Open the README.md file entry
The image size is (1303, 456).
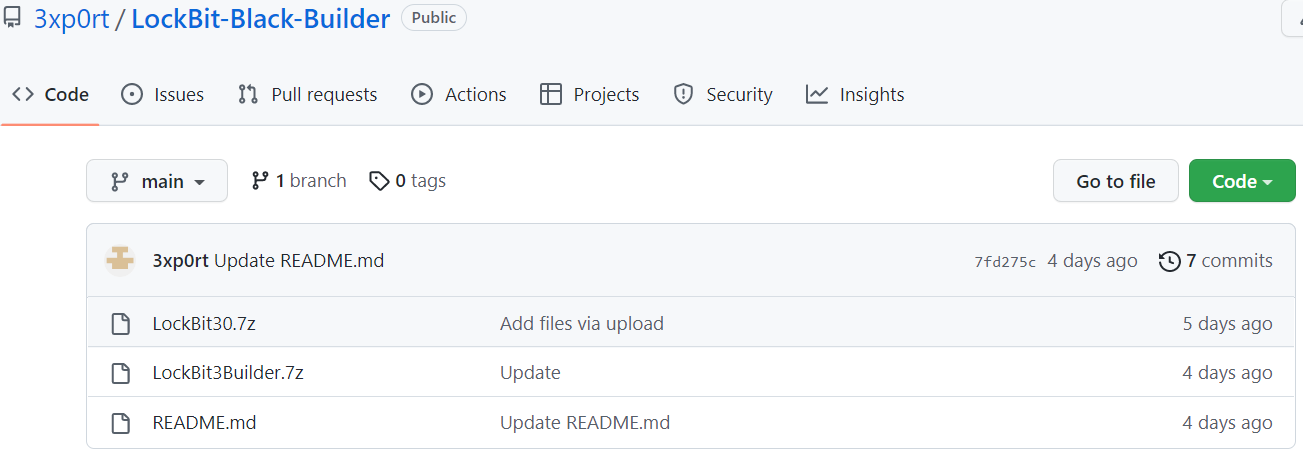205,423
